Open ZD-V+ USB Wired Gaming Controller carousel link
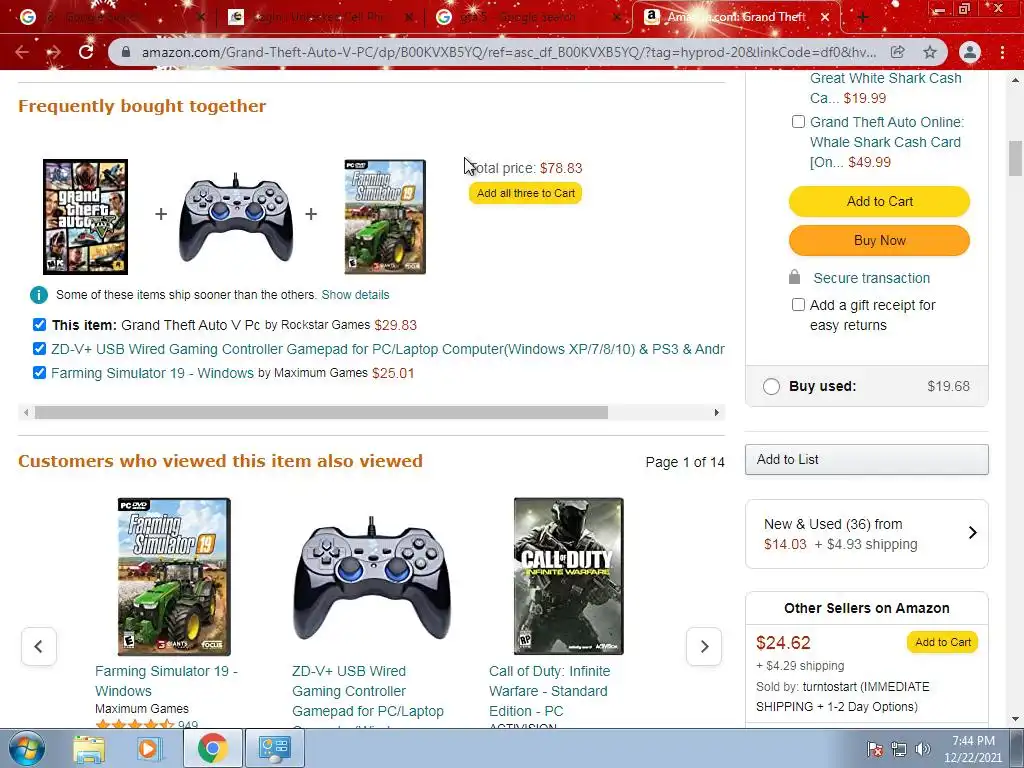Screen dimensions: 1024x768 [368, 691]
